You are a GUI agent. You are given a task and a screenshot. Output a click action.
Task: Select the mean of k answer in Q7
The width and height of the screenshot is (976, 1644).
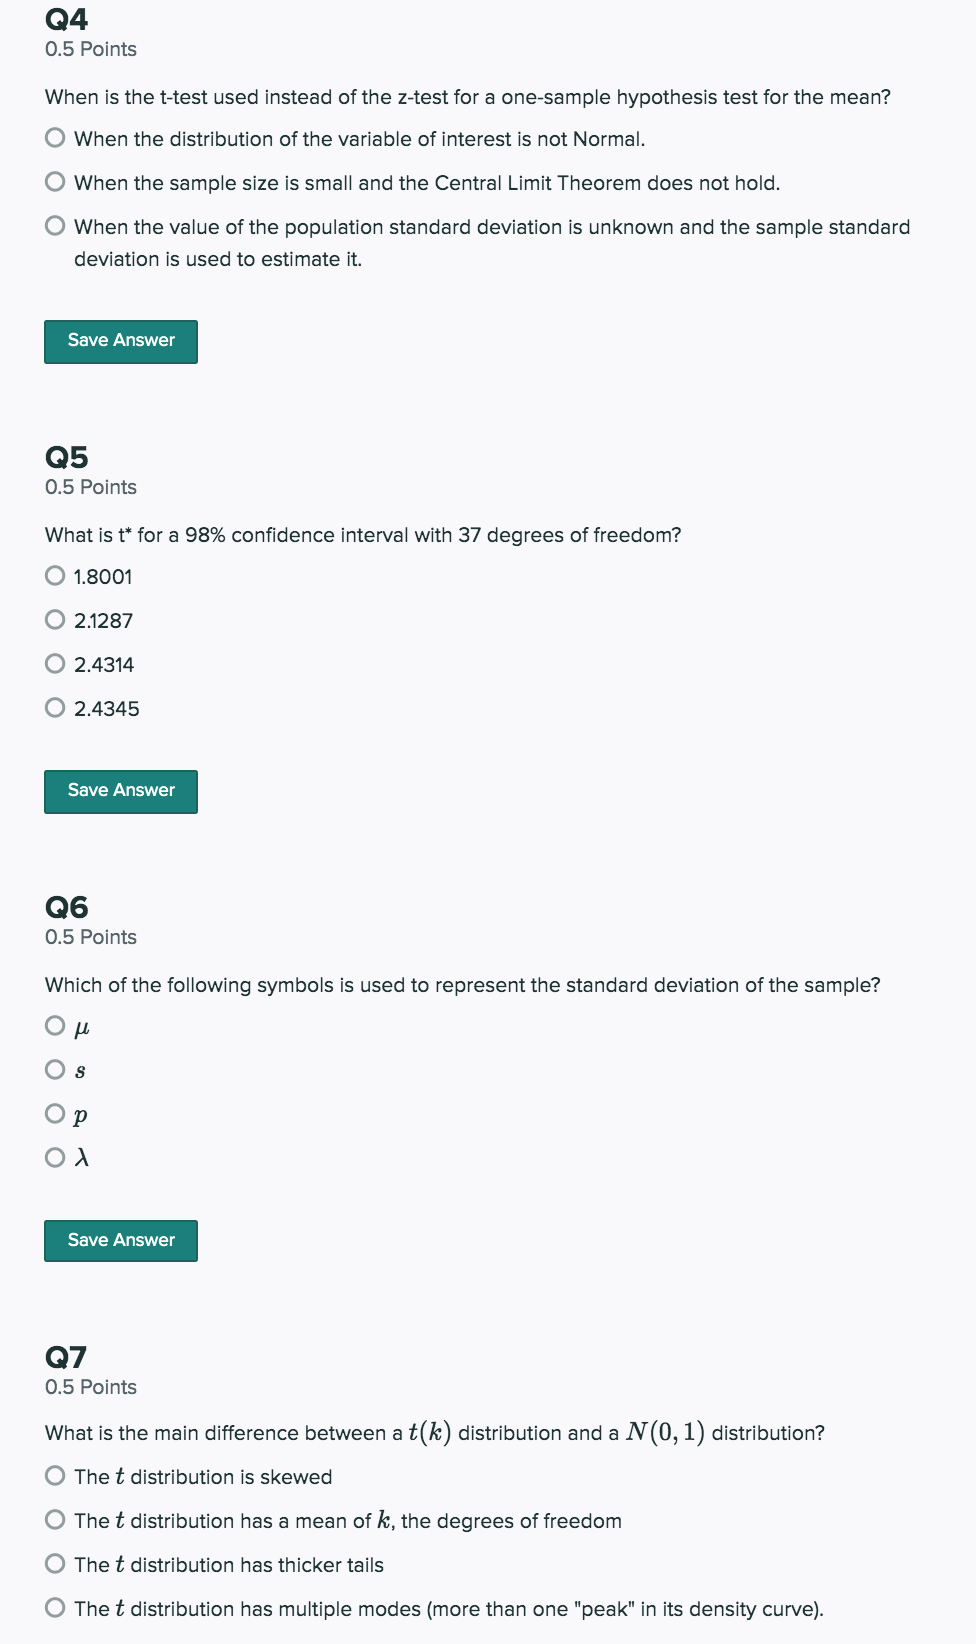[54, 1520]
